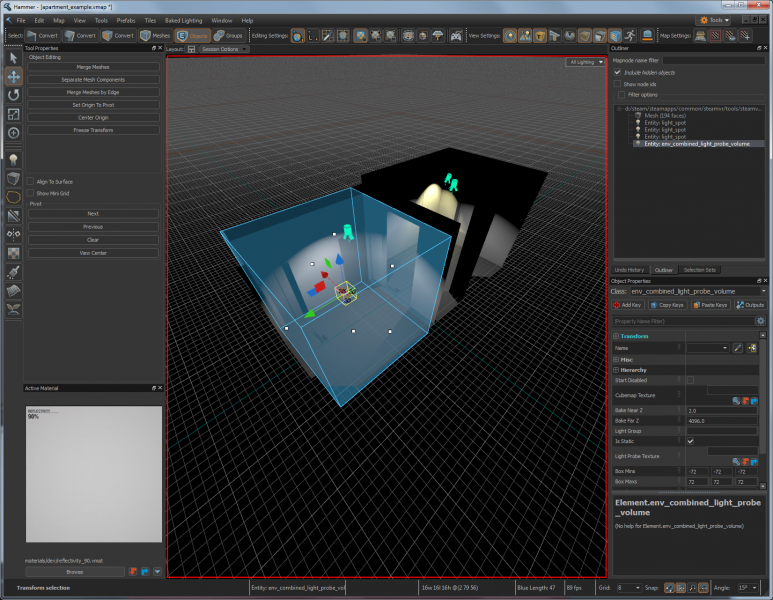Click the Browse button under Active Material
The width and height of the screenshot is (773, 600).
(75, 572)
